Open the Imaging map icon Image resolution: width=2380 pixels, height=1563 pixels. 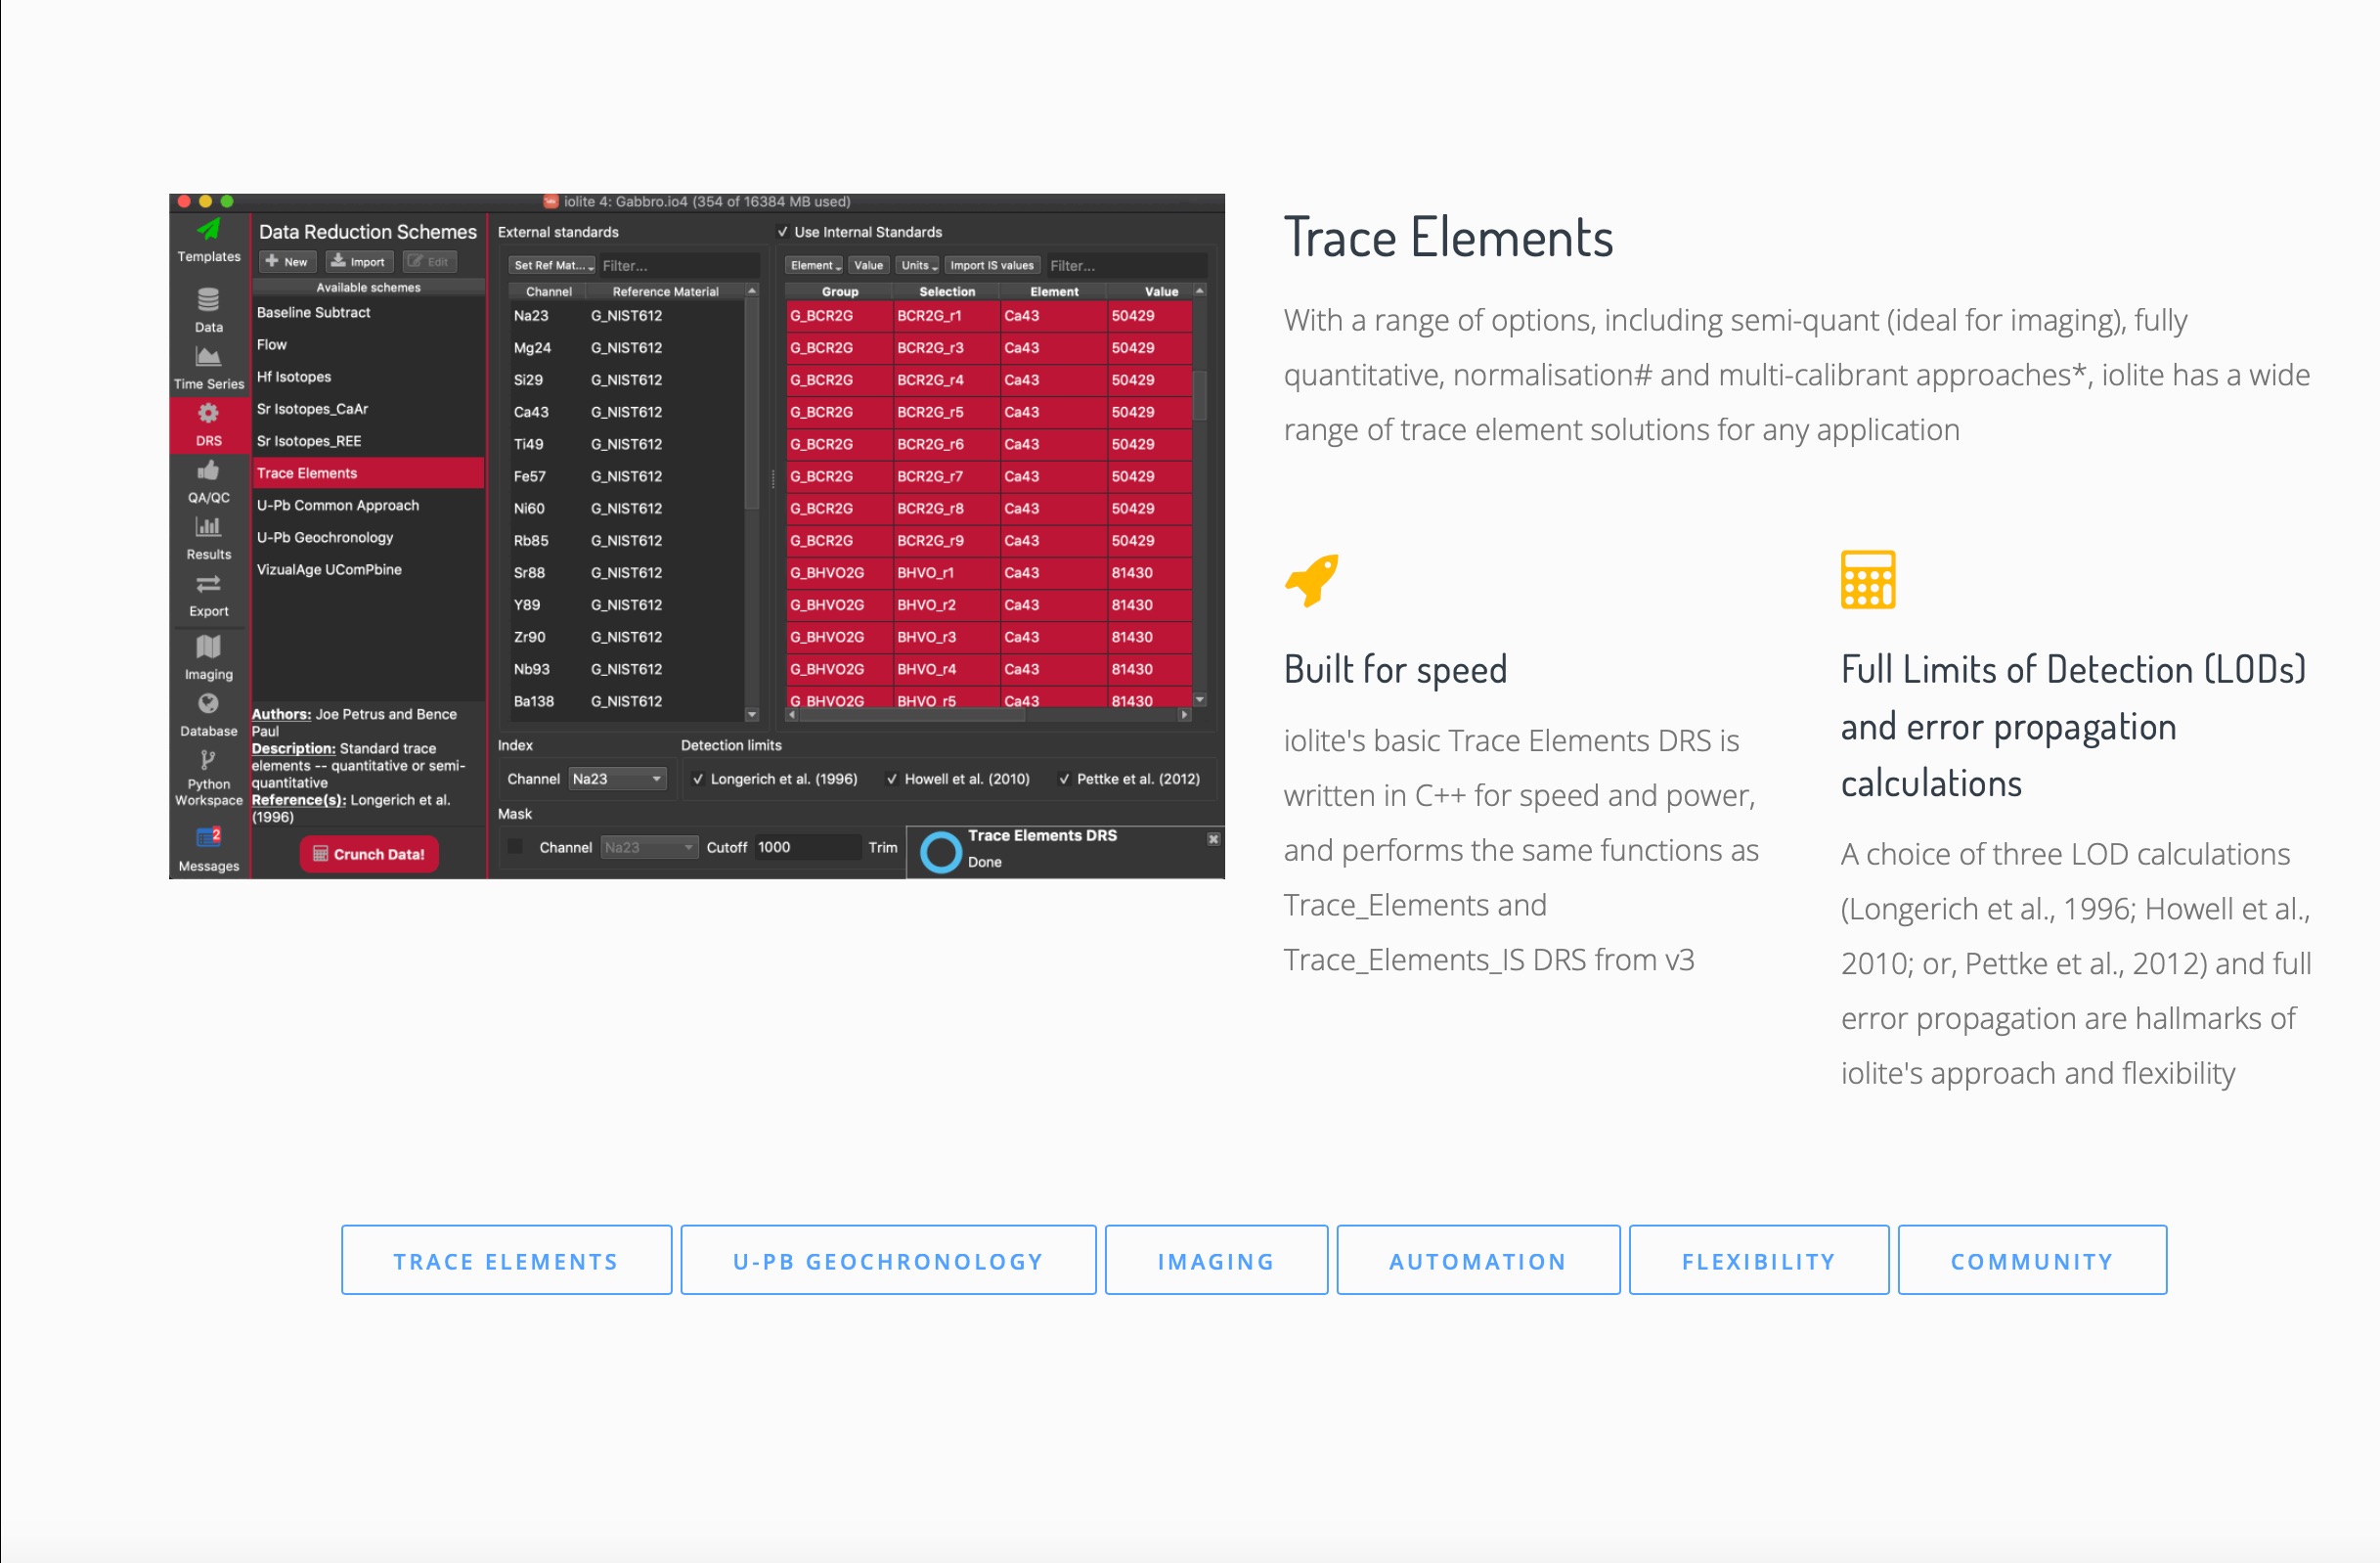[208, 647]
